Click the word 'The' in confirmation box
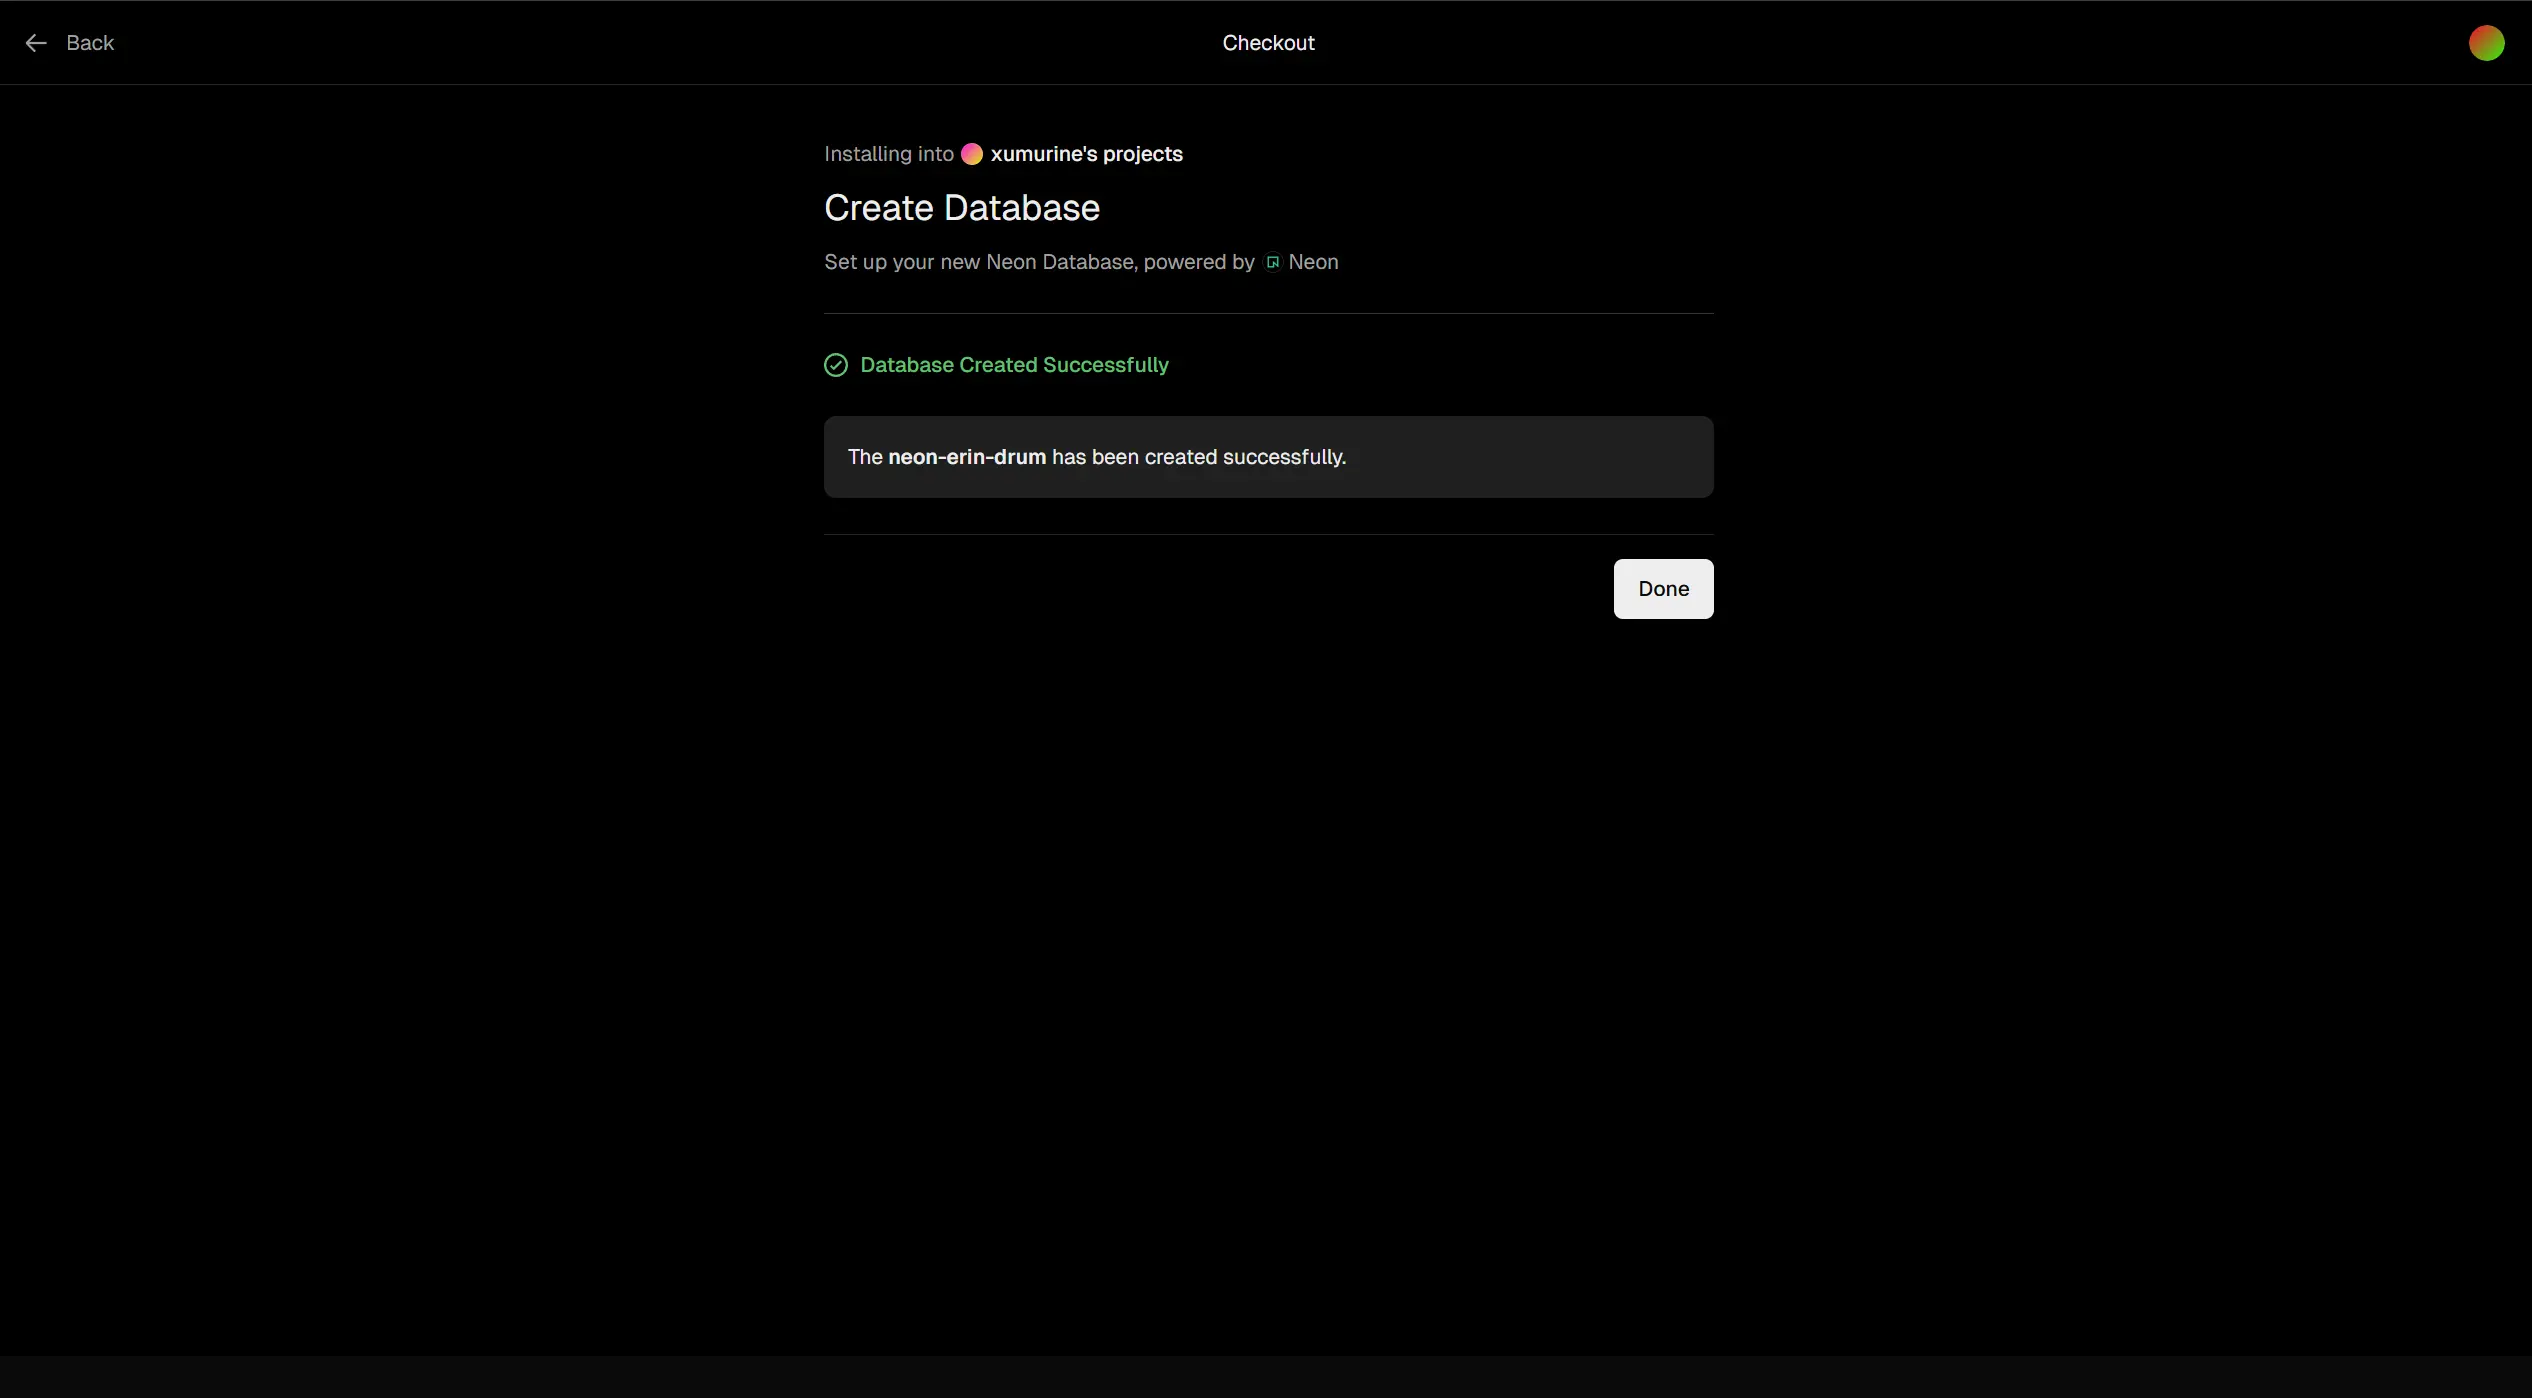The width and height of the screenshot is (2532, 1398). coord(865,457)
